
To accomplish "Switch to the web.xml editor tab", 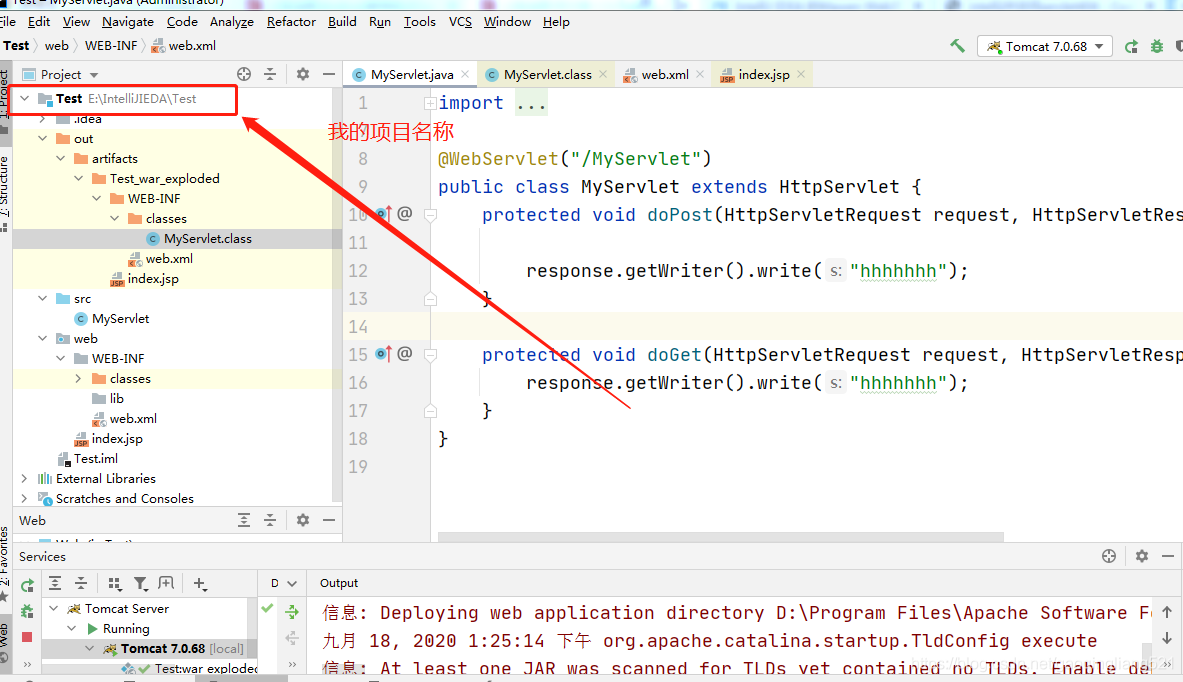I will click(665, 75).
